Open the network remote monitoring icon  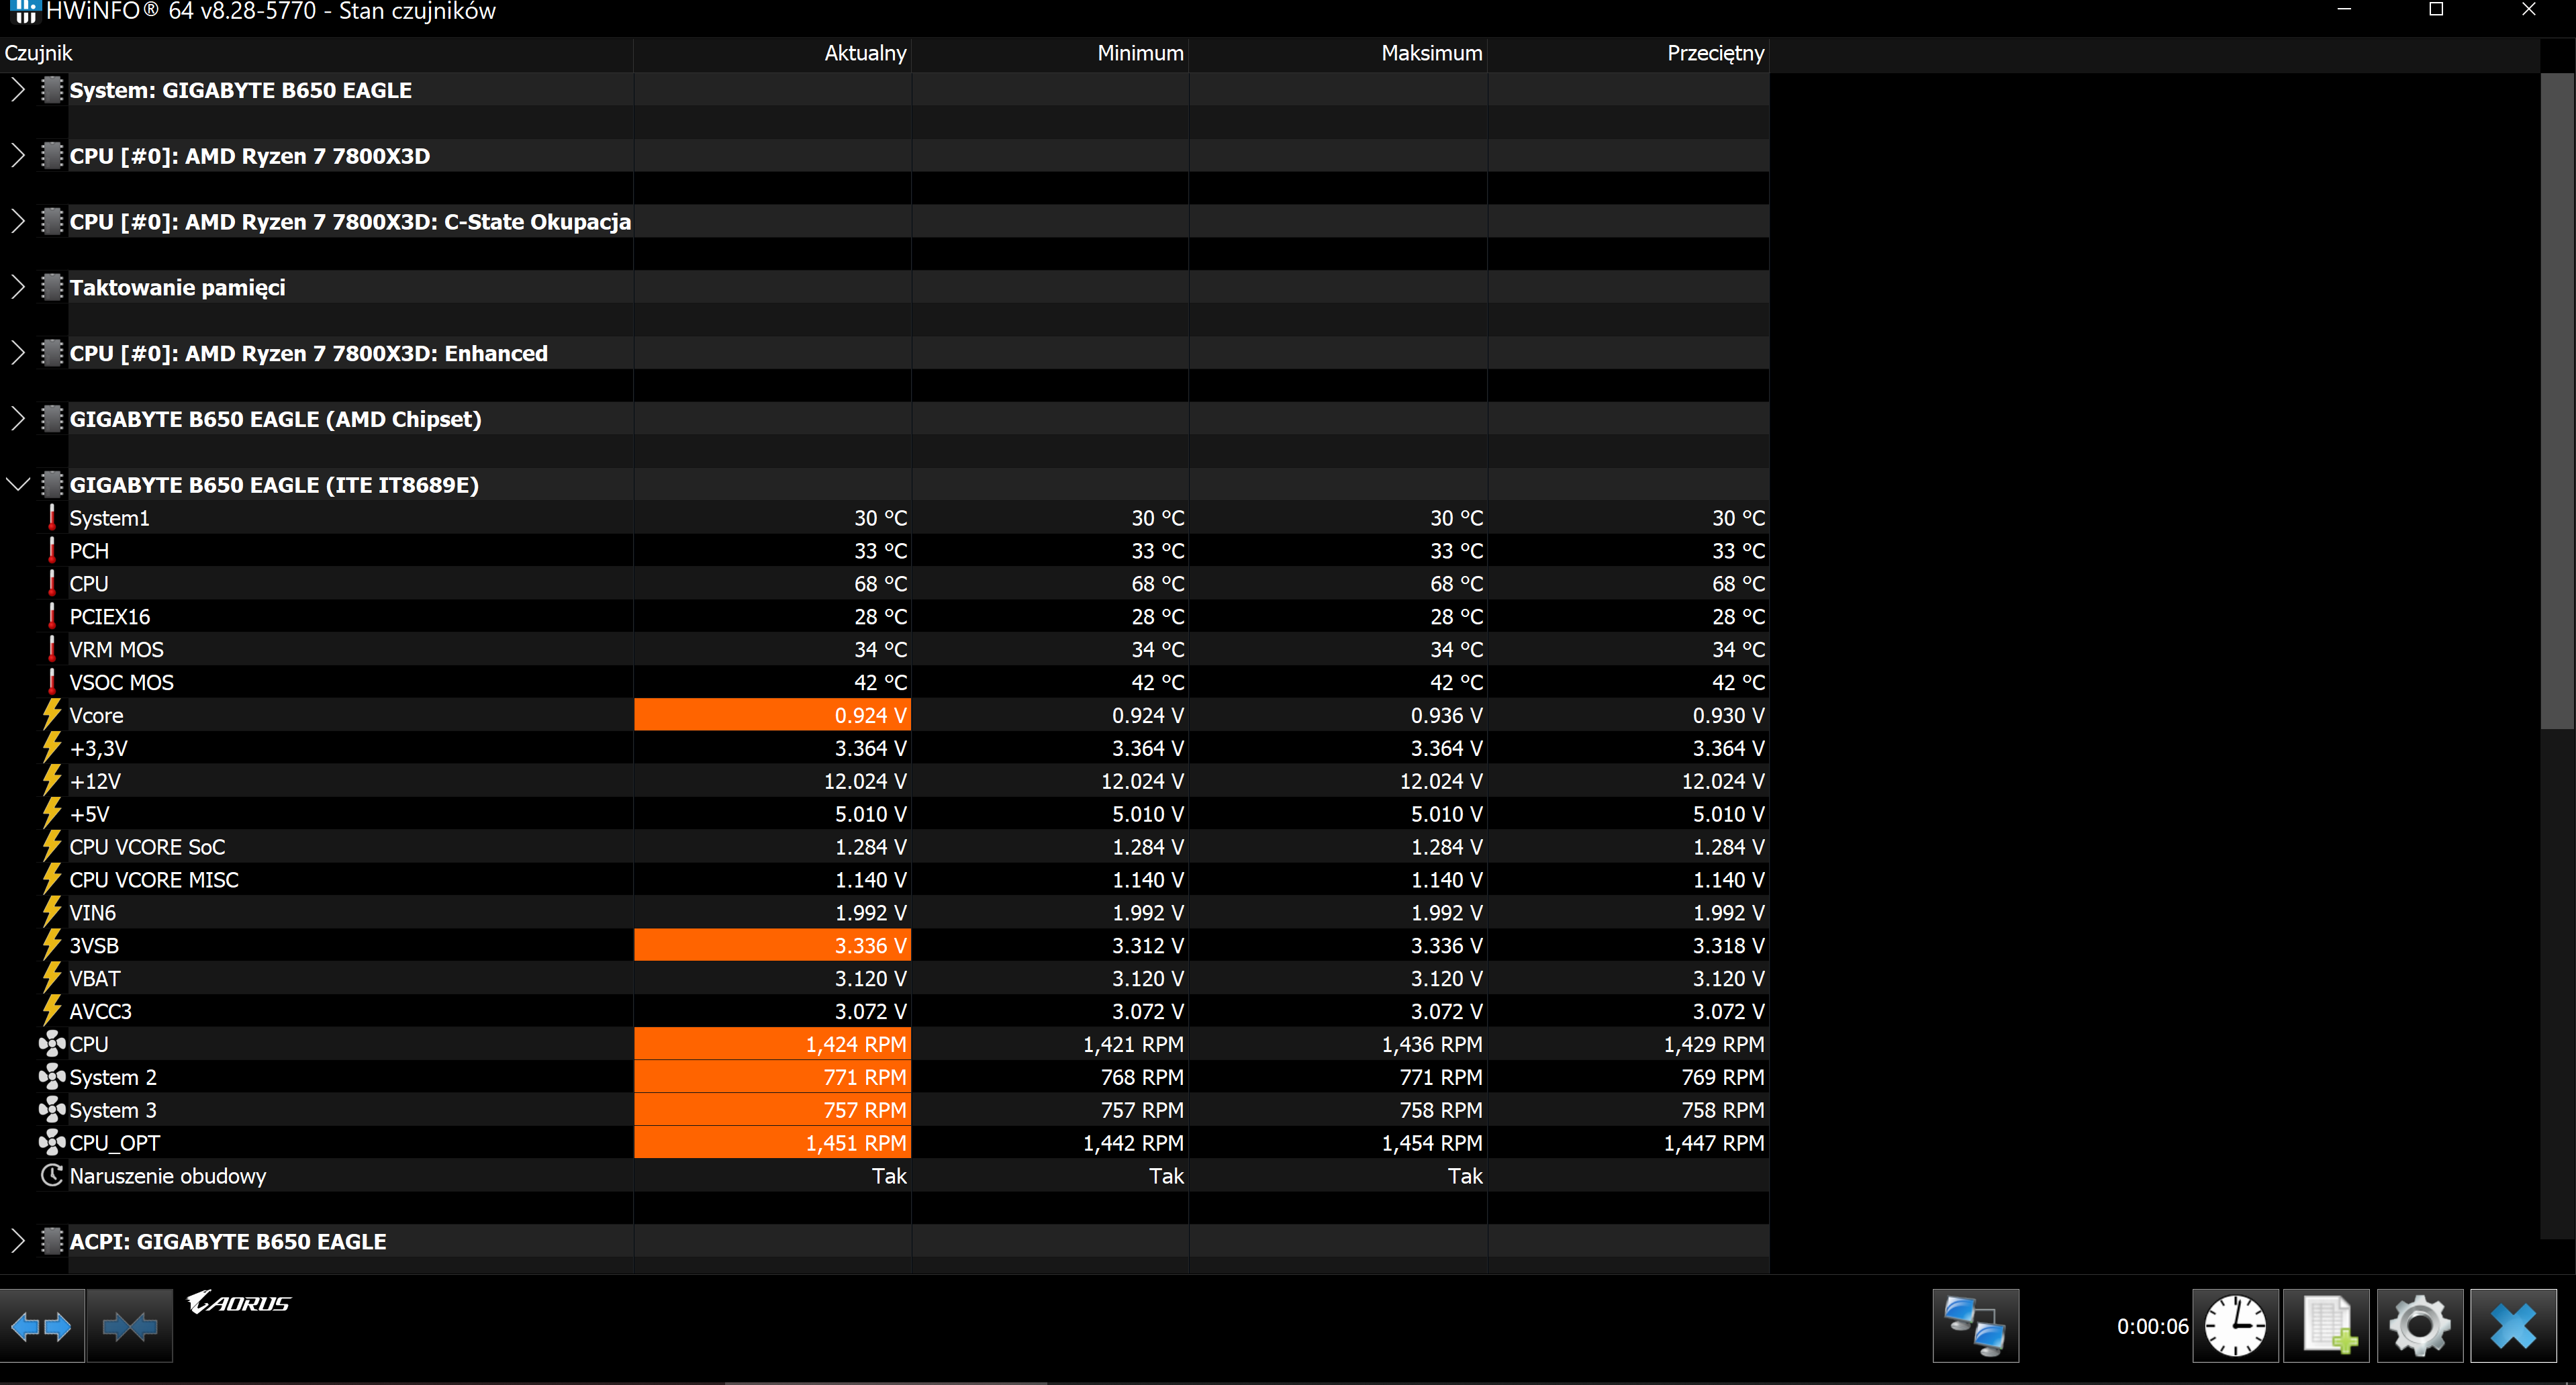[x=1975, y=1326]
